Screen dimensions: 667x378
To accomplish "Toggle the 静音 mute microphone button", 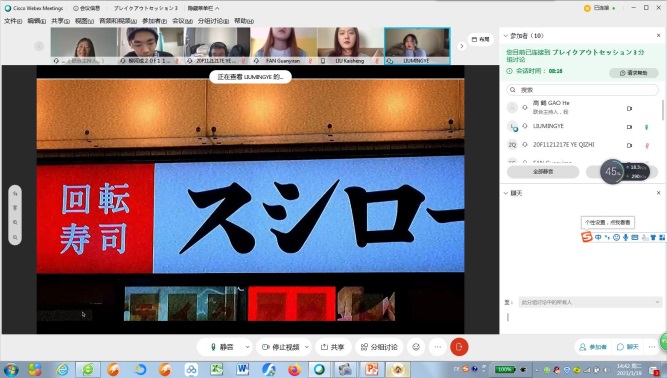I will 222,347.
